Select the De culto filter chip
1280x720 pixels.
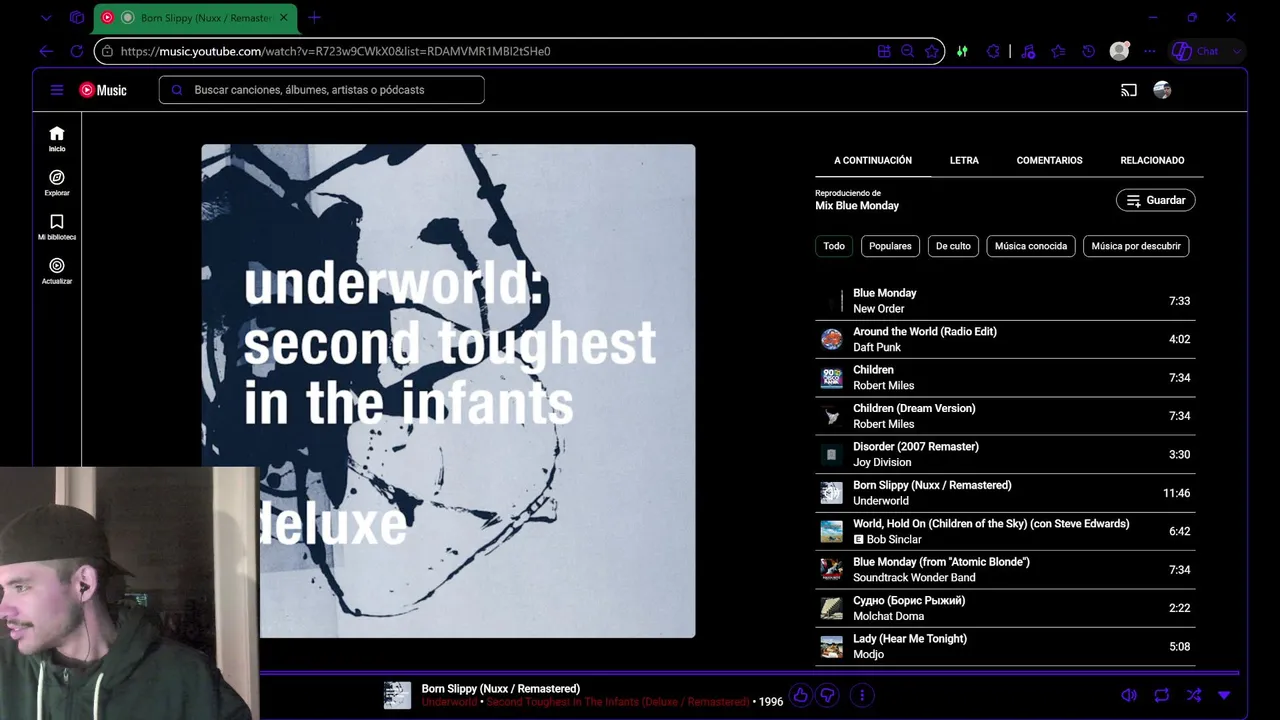(x=953, y=246)
